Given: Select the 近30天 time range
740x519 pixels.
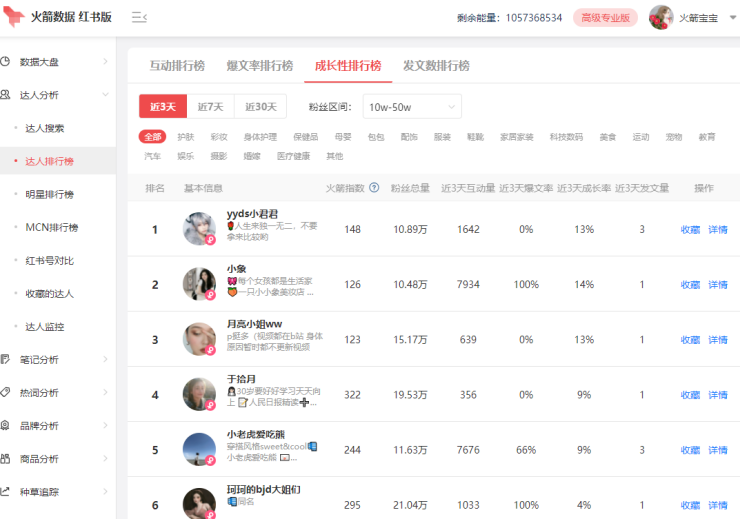Looking at the screenshot, I should pos(261,107).
